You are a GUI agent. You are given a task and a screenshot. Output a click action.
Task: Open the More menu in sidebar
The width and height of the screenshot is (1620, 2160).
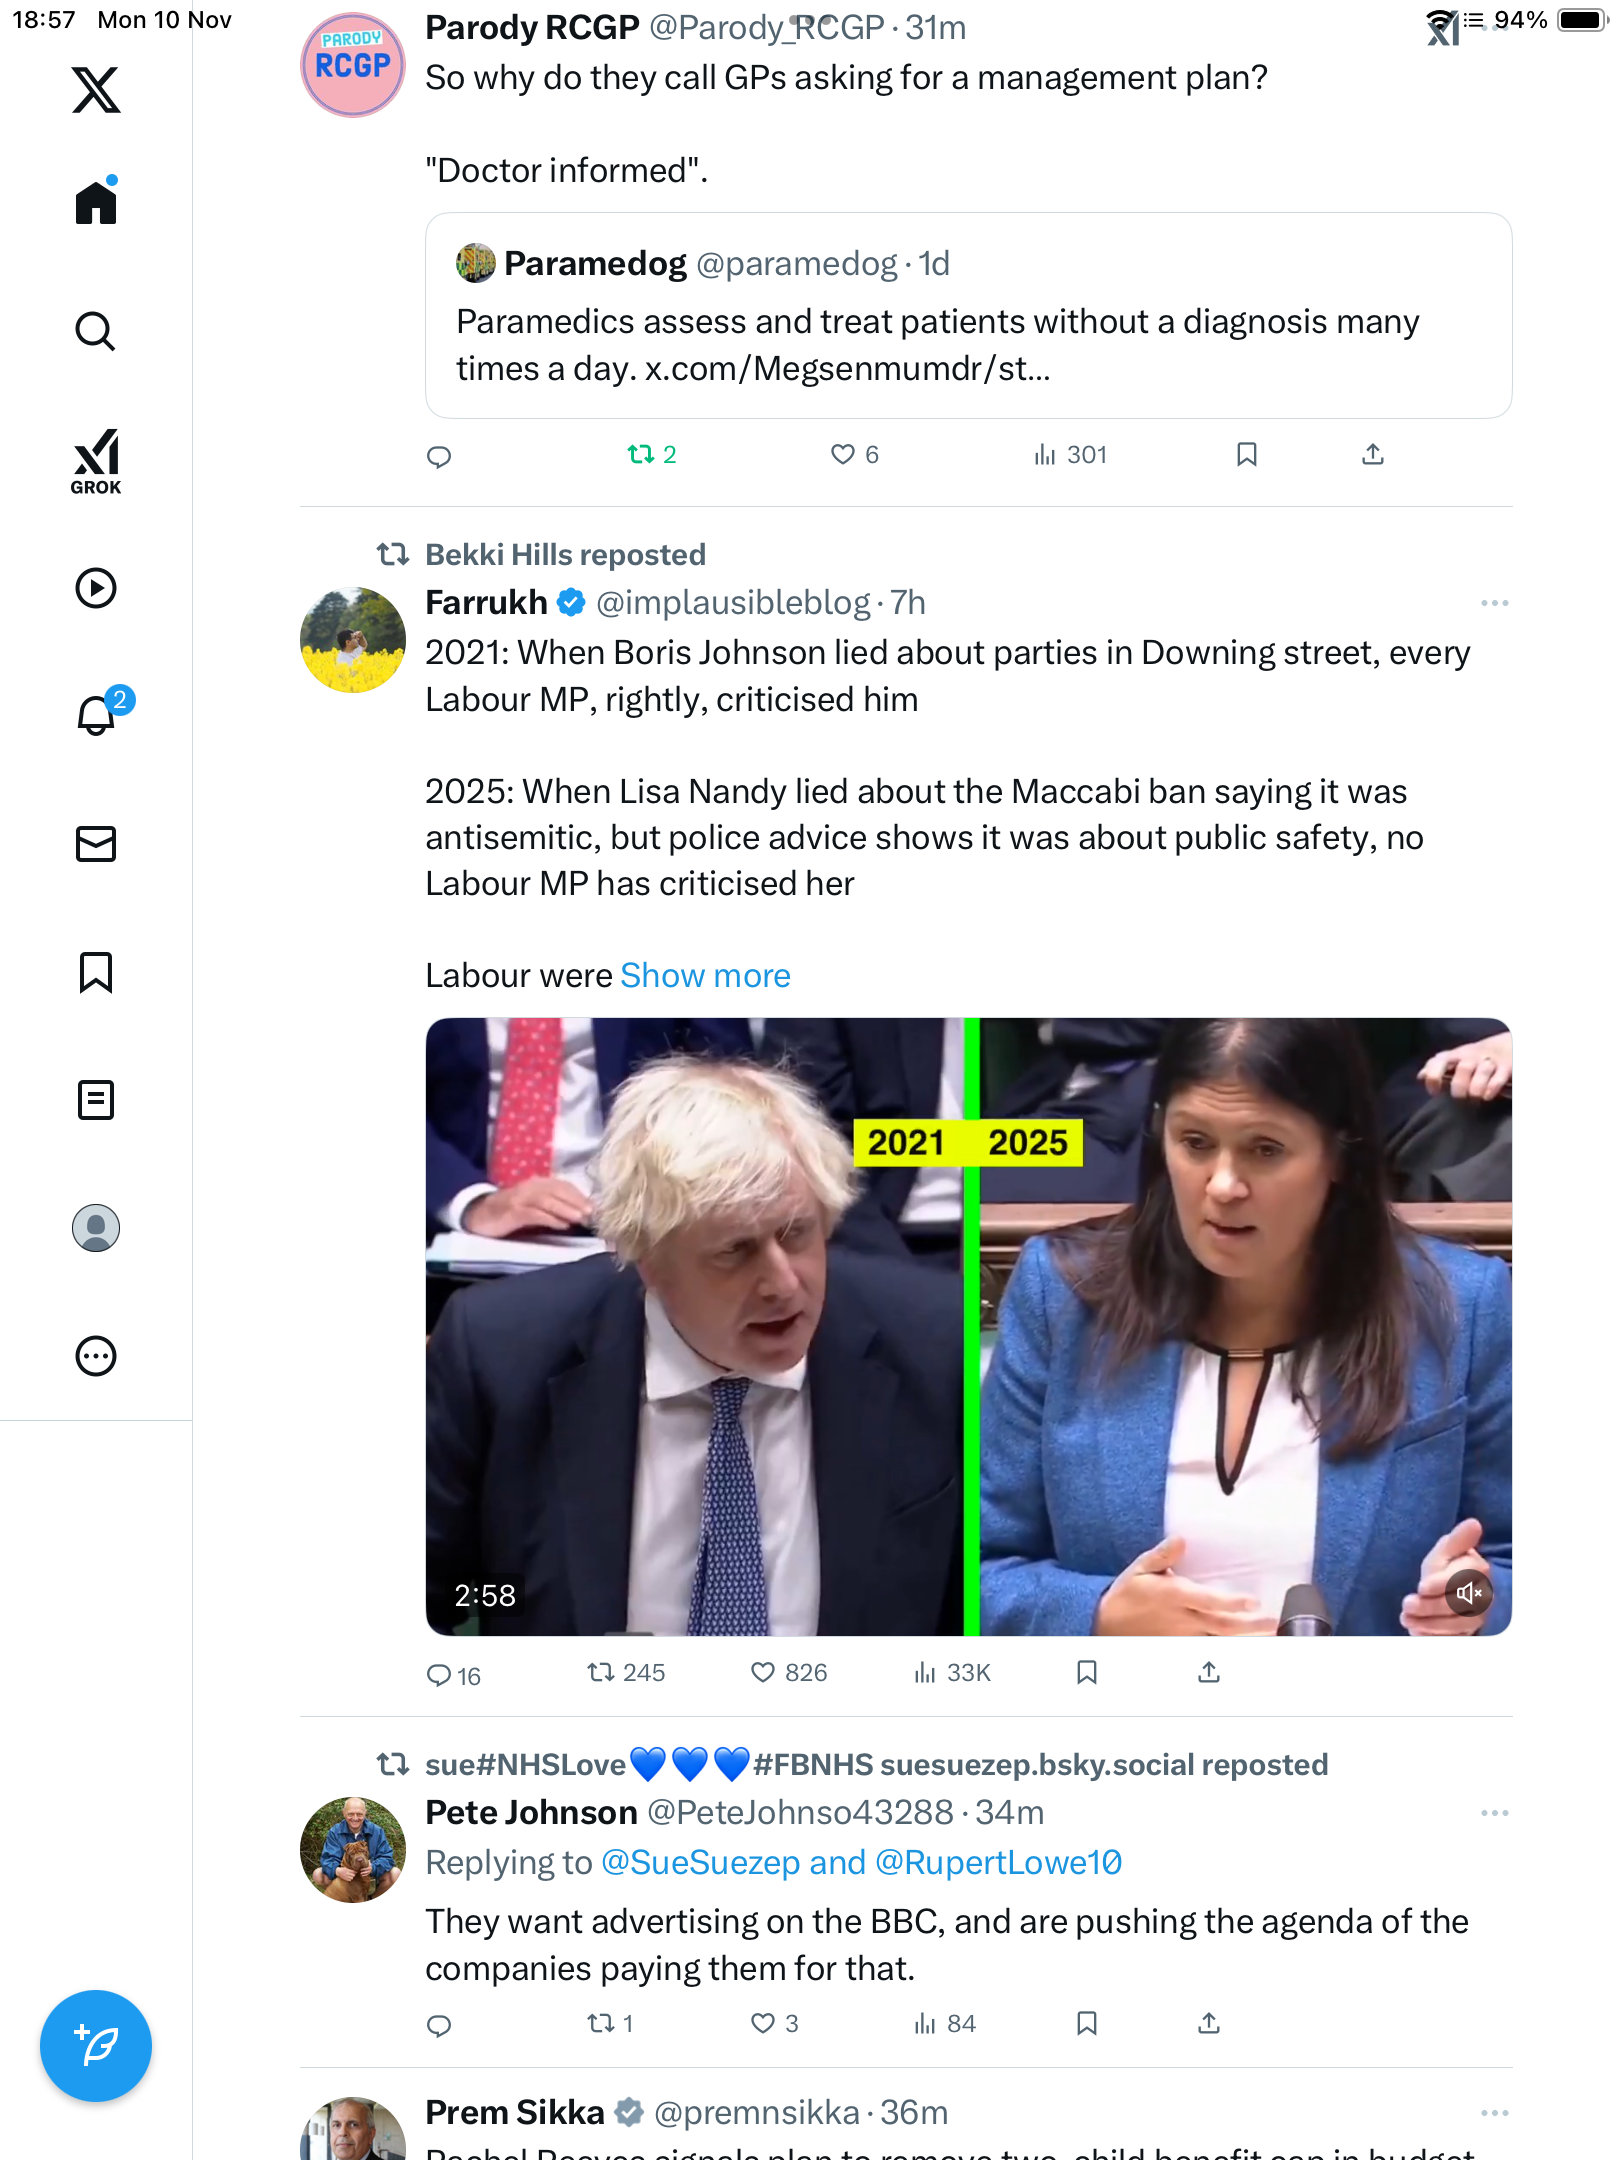(96, 1356)
